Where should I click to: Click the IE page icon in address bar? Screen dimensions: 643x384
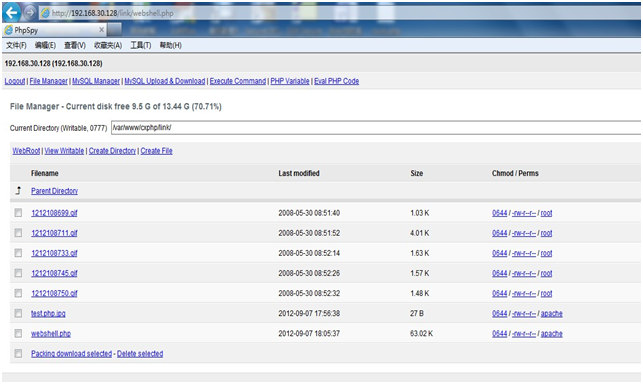tap(46, 13)
